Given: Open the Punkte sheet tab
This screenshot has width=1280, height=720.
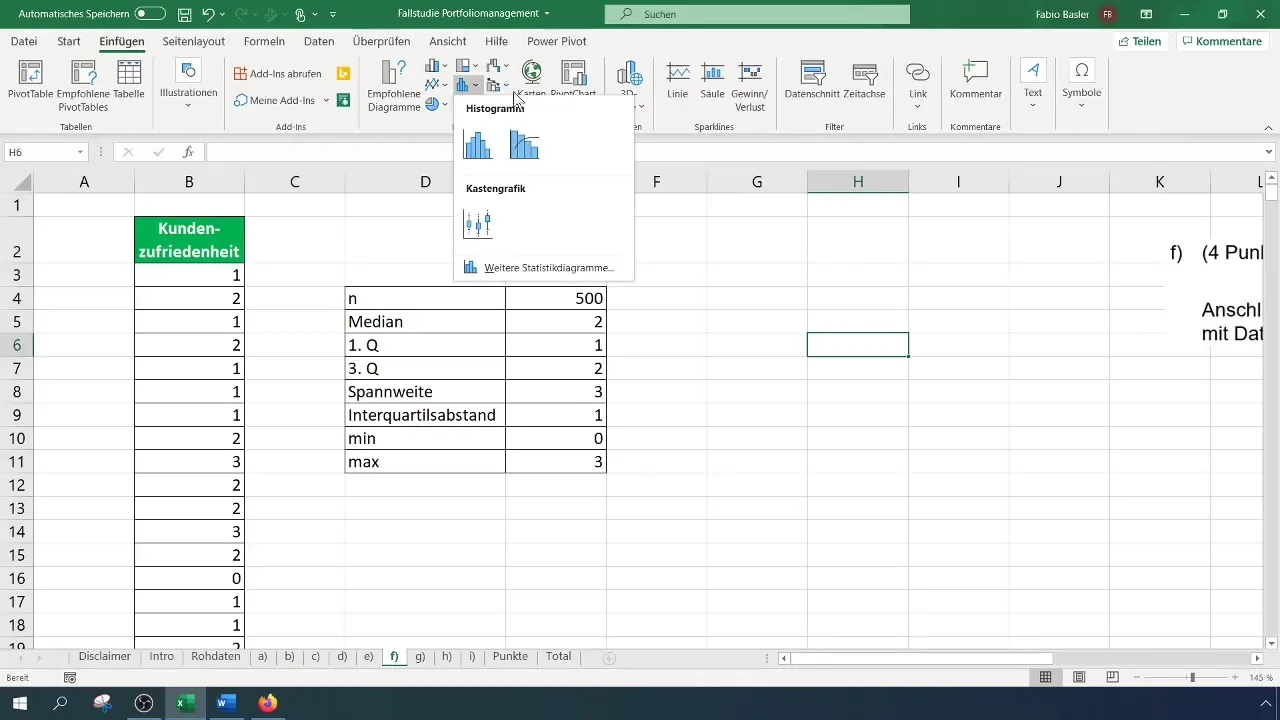Looking at the screenshot, I should click(510, 657).
